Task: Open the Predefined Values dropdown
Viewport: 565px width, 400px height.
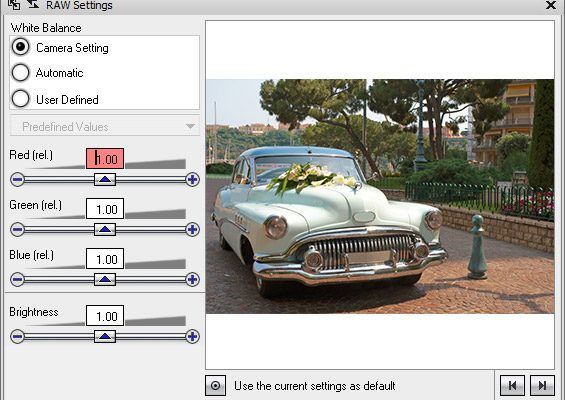Action: [105, 126]
